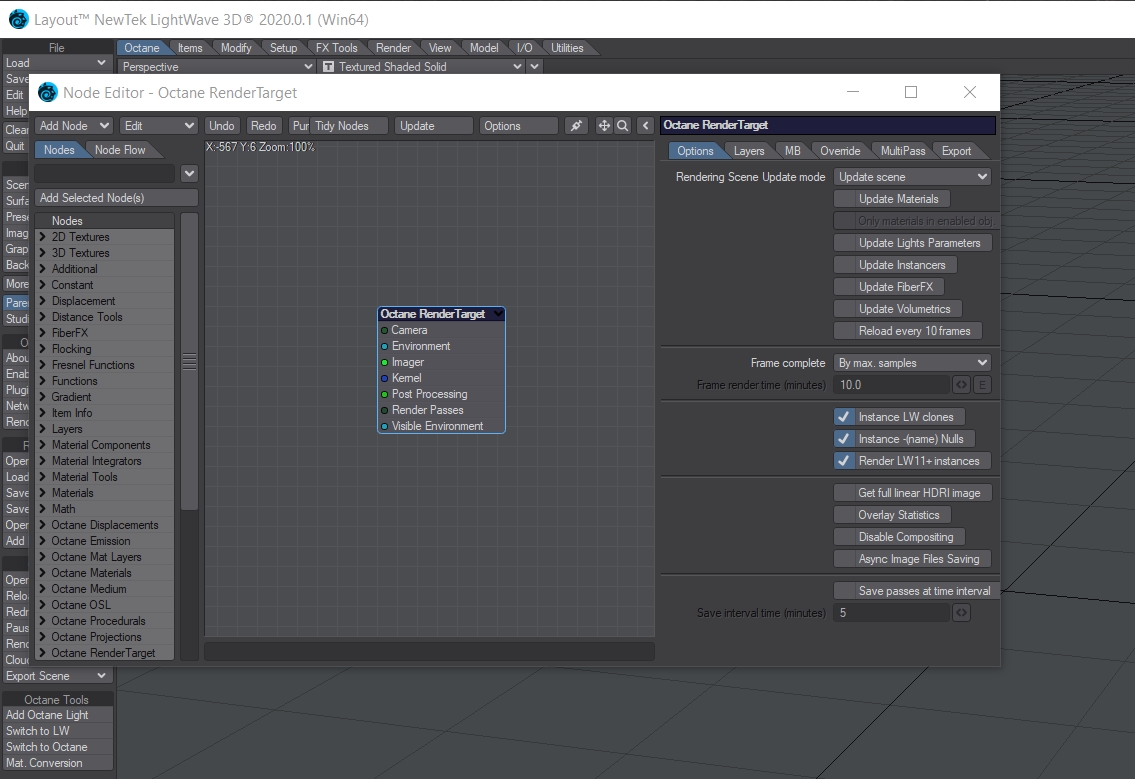Click the LightWave logo in the Layout title bar
This screenshot has width=1135, height=779.
coord(18,20)
